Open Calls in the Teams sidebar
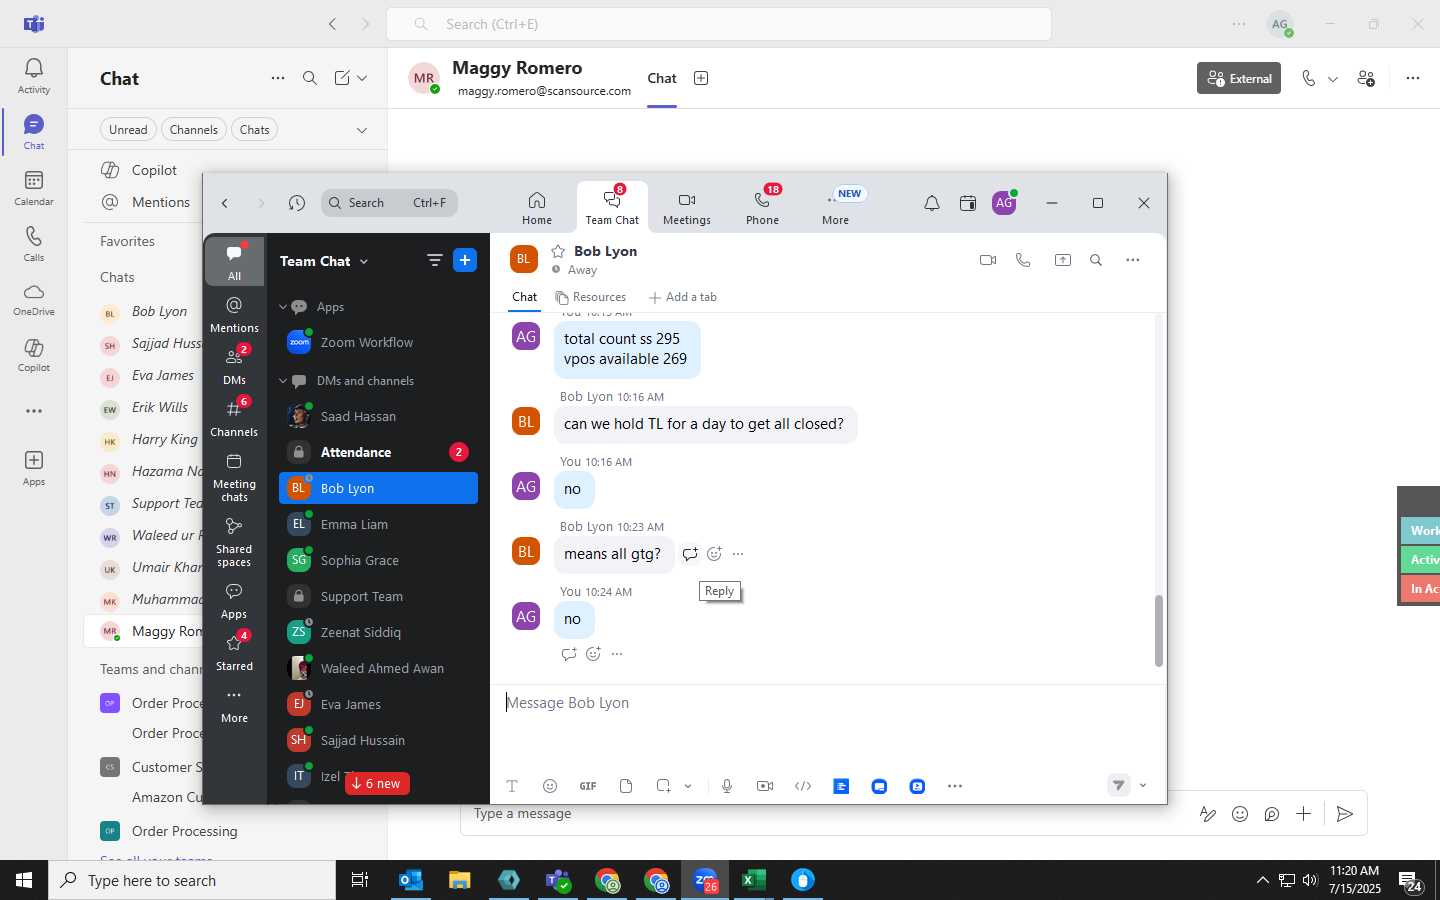Viewport: 1440px width, 900px height. coord(33,244)
